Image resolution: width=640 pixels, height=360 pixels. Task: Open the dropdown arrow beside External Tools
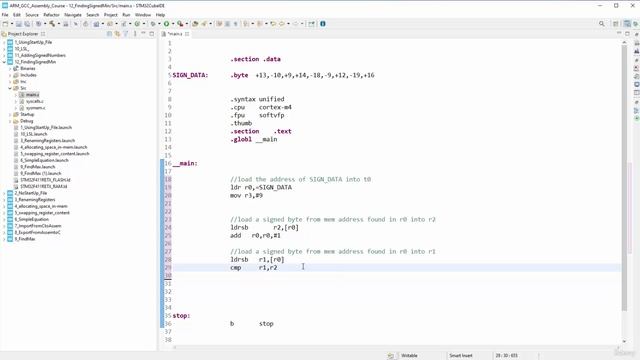[187, 24]
